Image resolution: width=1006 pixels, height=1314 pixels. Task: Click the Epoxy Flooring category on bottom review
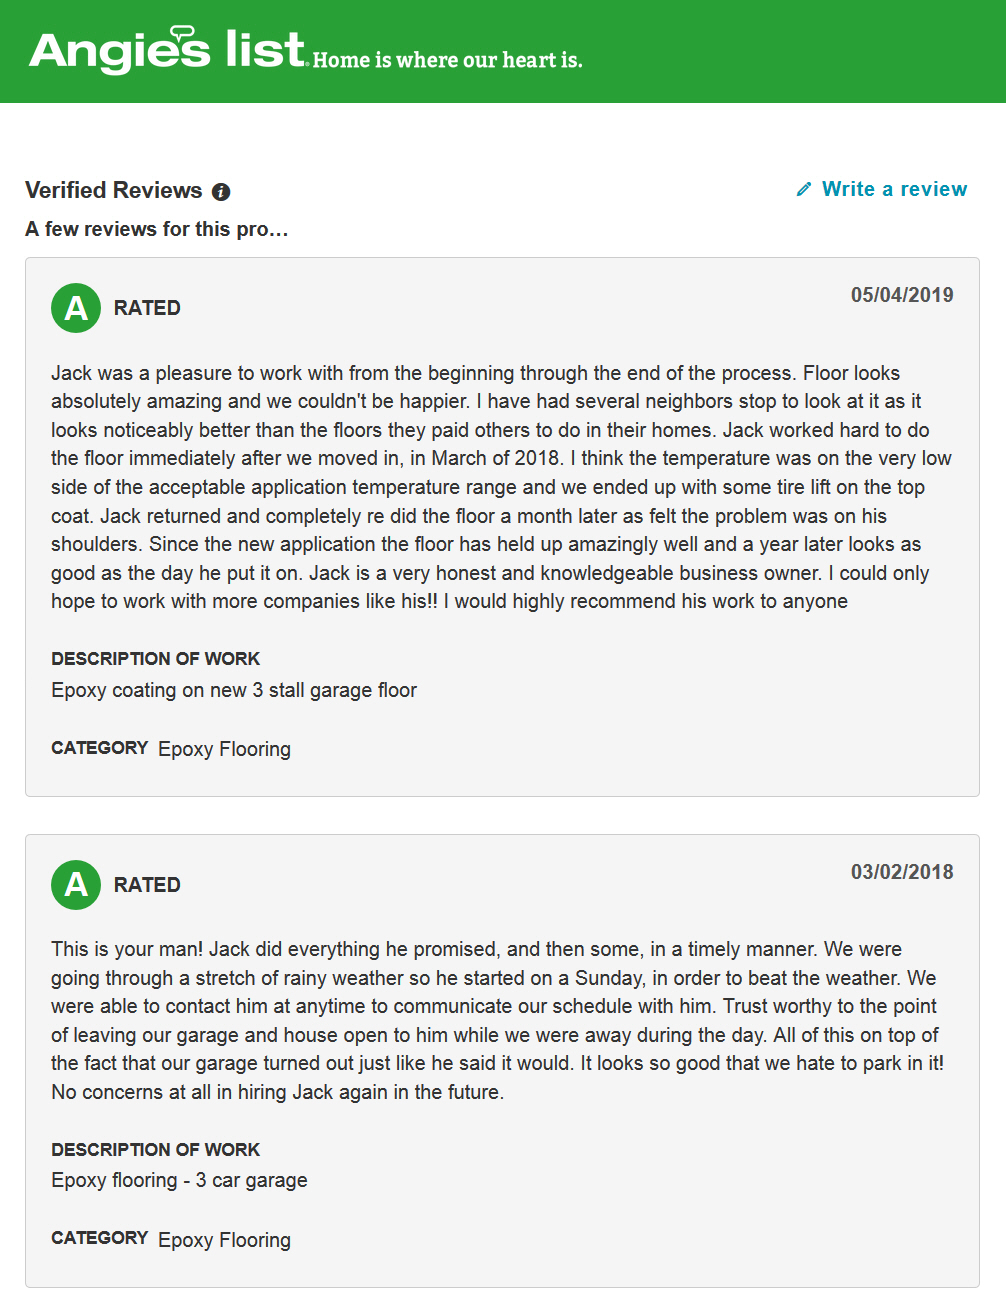224,1239
